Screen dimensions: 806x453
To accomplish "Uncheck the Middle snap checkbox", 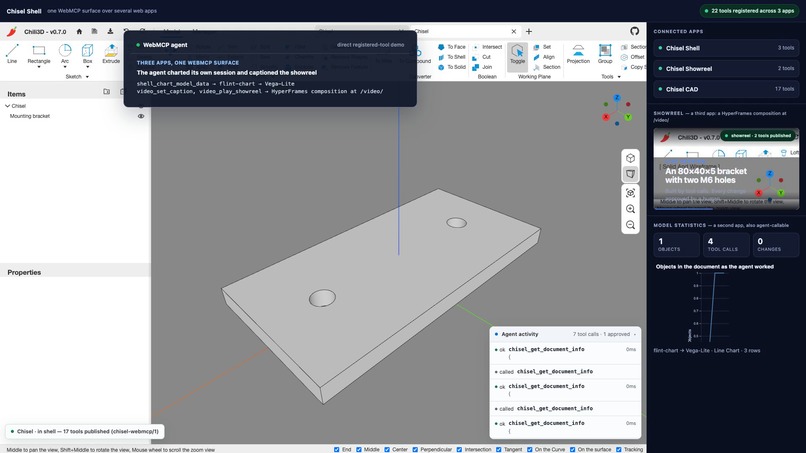I will pyautogui.click(x=359, y=449).
